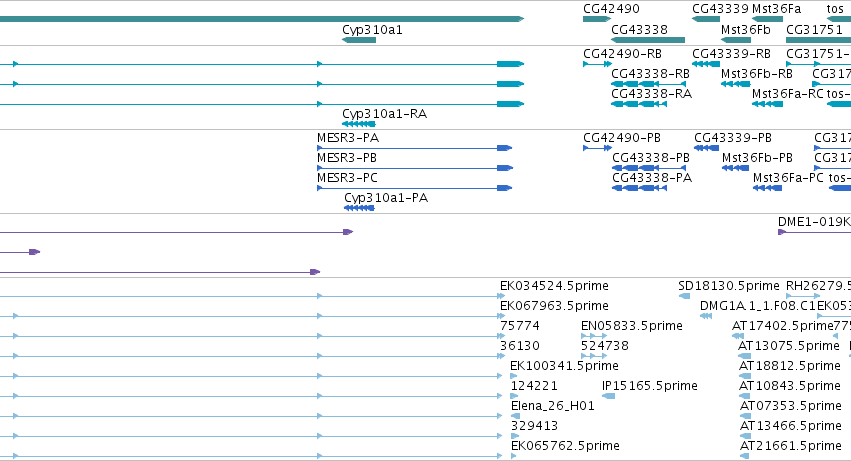Select EST EK067963.5prime
The image size is (851, 461).
pos(554,306)
